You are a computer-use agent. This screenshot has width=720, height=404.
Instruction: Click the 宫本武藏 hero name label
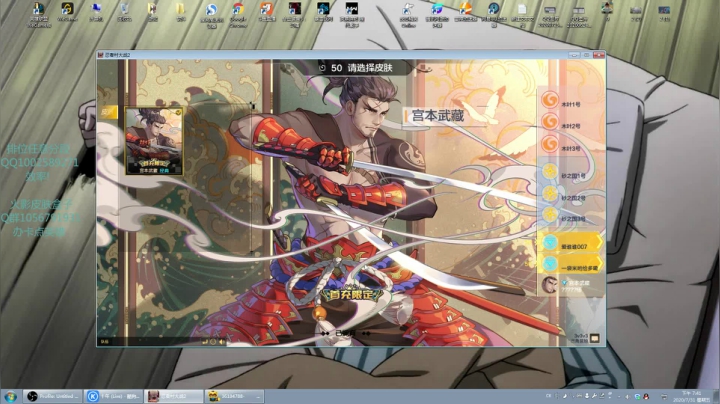[438, 116]
